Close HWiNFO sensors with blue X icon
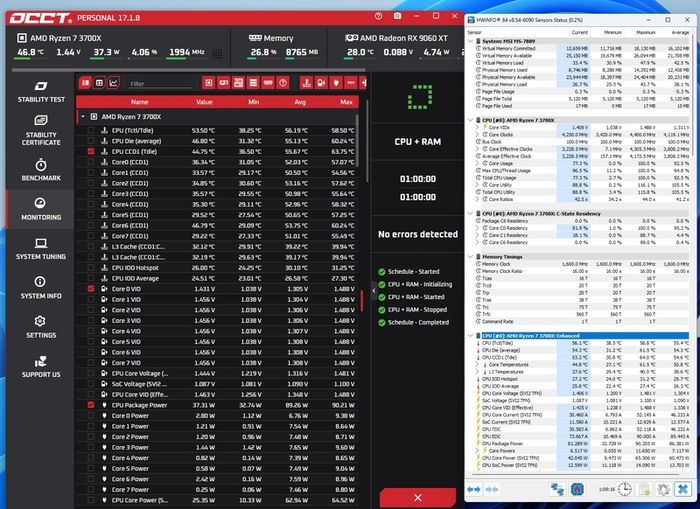This screenshot has height=509, width=700. click(x=683, y=489)
